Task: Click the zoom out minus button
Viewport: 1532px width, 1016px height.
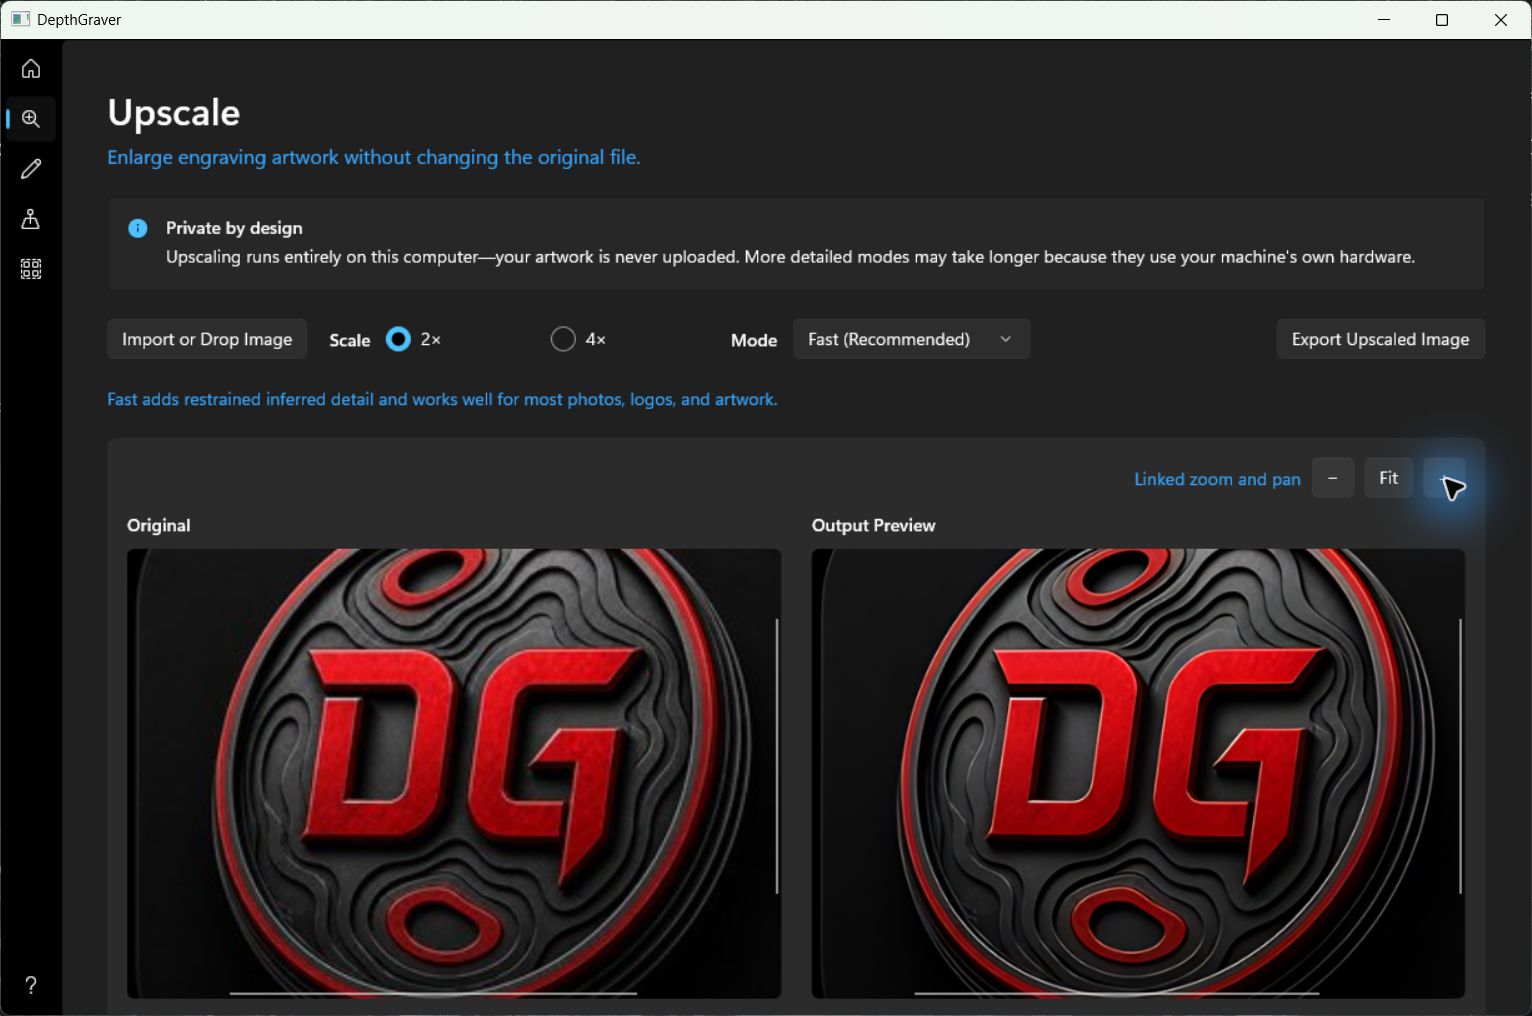Action: point(1332,478)
